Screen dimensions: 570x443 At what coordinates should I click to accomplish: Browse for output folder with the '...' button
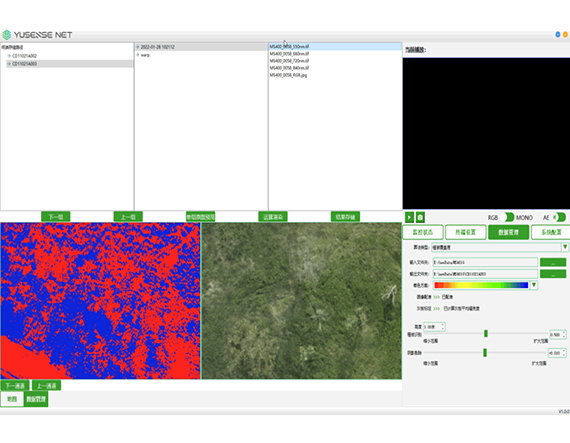coord(553,274)
